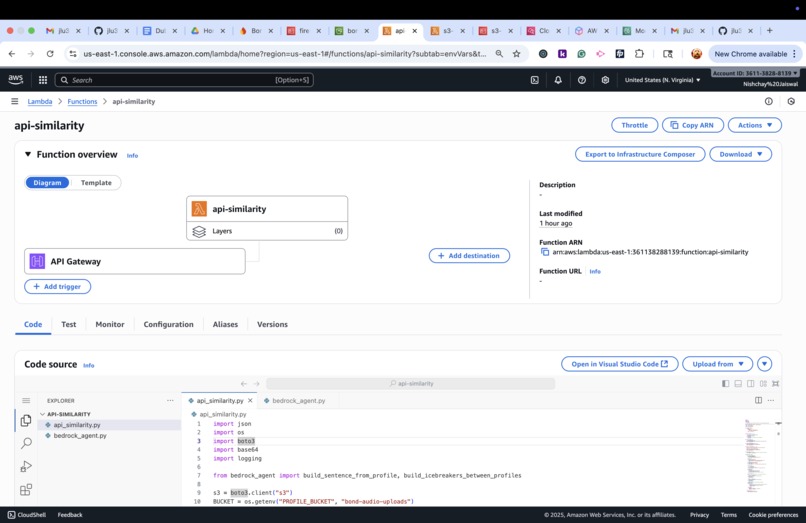Select the Diagram view toggle
Screen dimensions: 806x523
click(47, 183)
